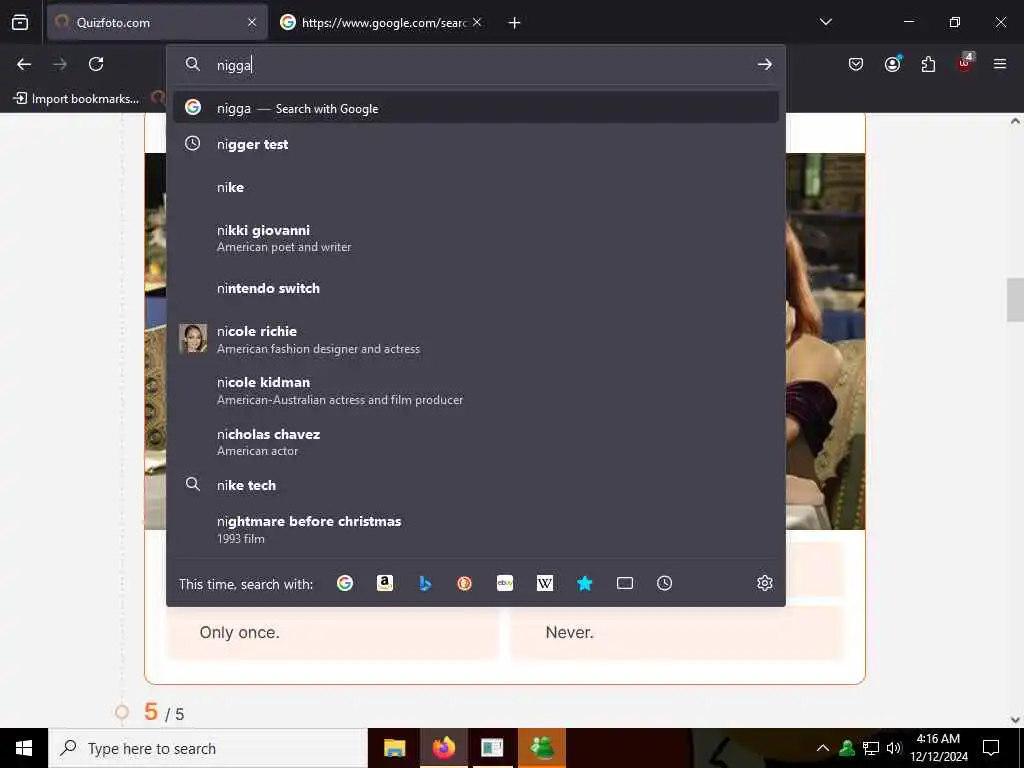Search this time with Wikipedia

point(545,583)
